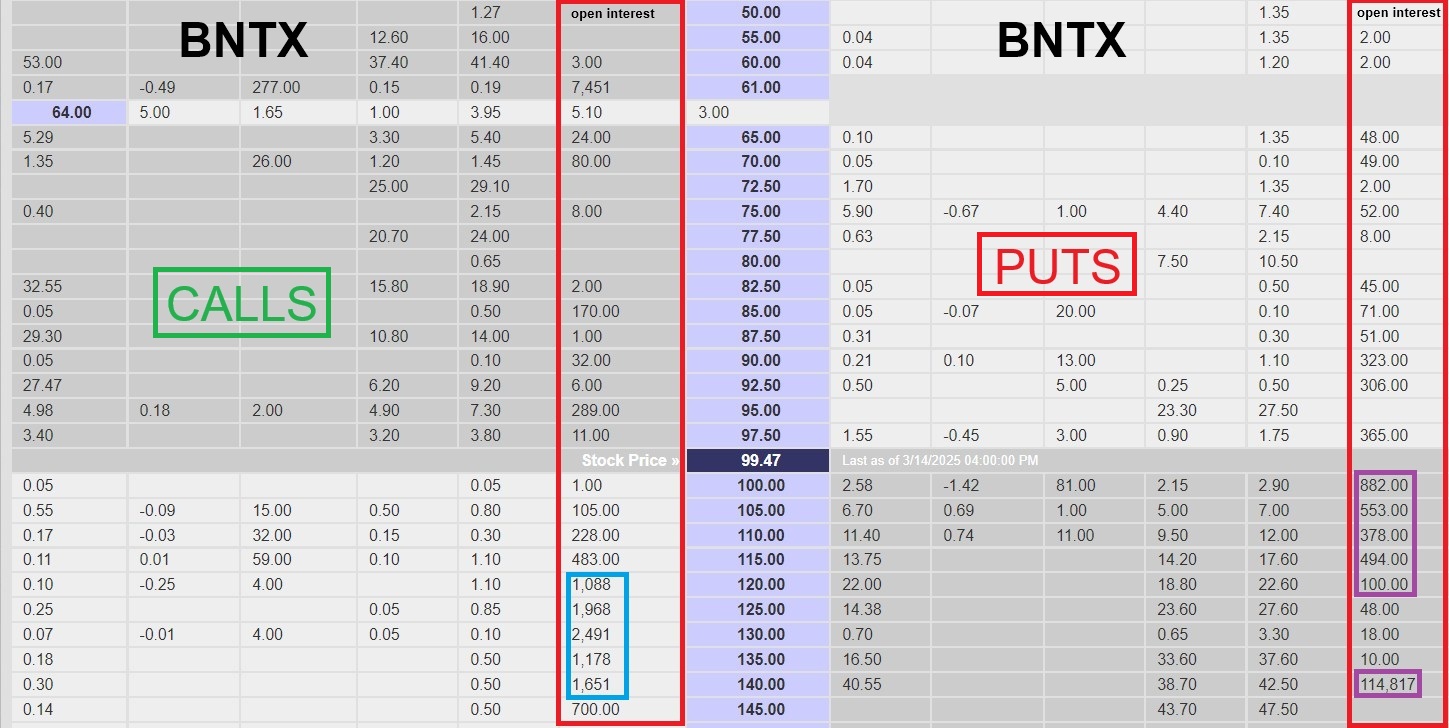1449x728 pixels.
Task: Click put open interest 494.00
Action: coord(1384,559)
